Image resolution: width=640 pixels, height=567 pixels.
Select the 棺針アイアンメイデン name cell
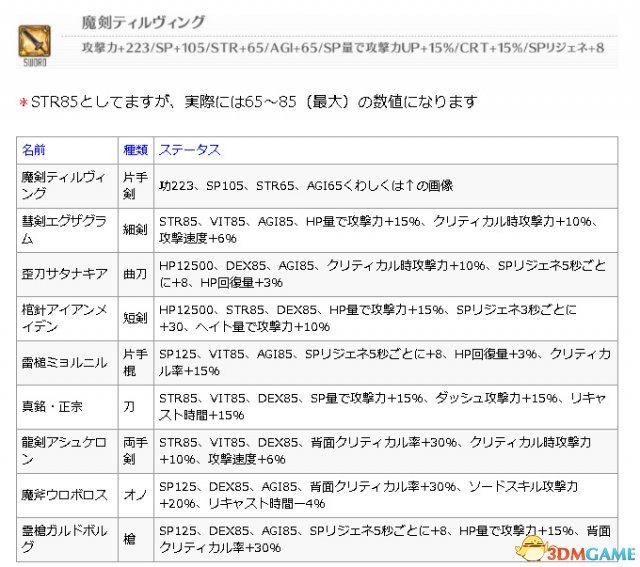(67, 318)
